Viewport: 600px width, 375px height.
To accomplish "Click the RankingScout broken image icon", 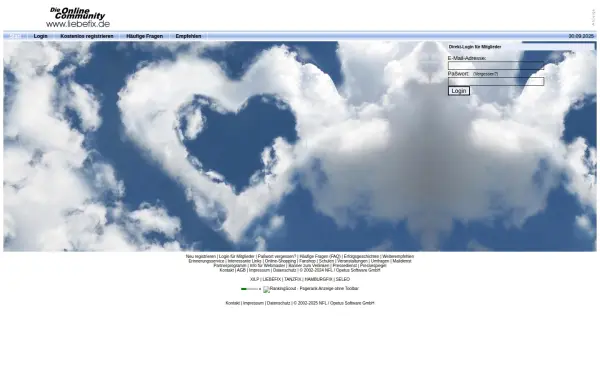I will tap(266, 289).
